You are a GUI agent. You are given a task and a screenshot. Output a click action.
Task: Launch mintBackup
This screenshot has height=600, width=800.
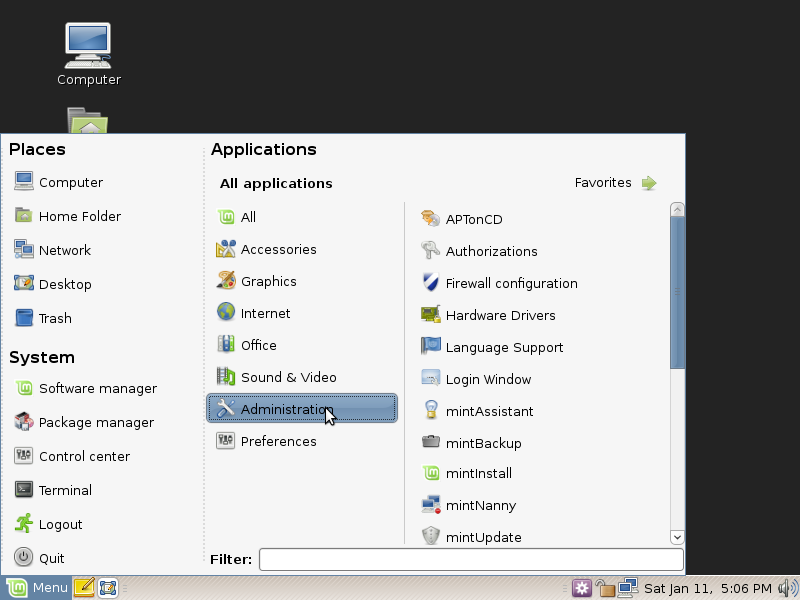click(471, 443)
